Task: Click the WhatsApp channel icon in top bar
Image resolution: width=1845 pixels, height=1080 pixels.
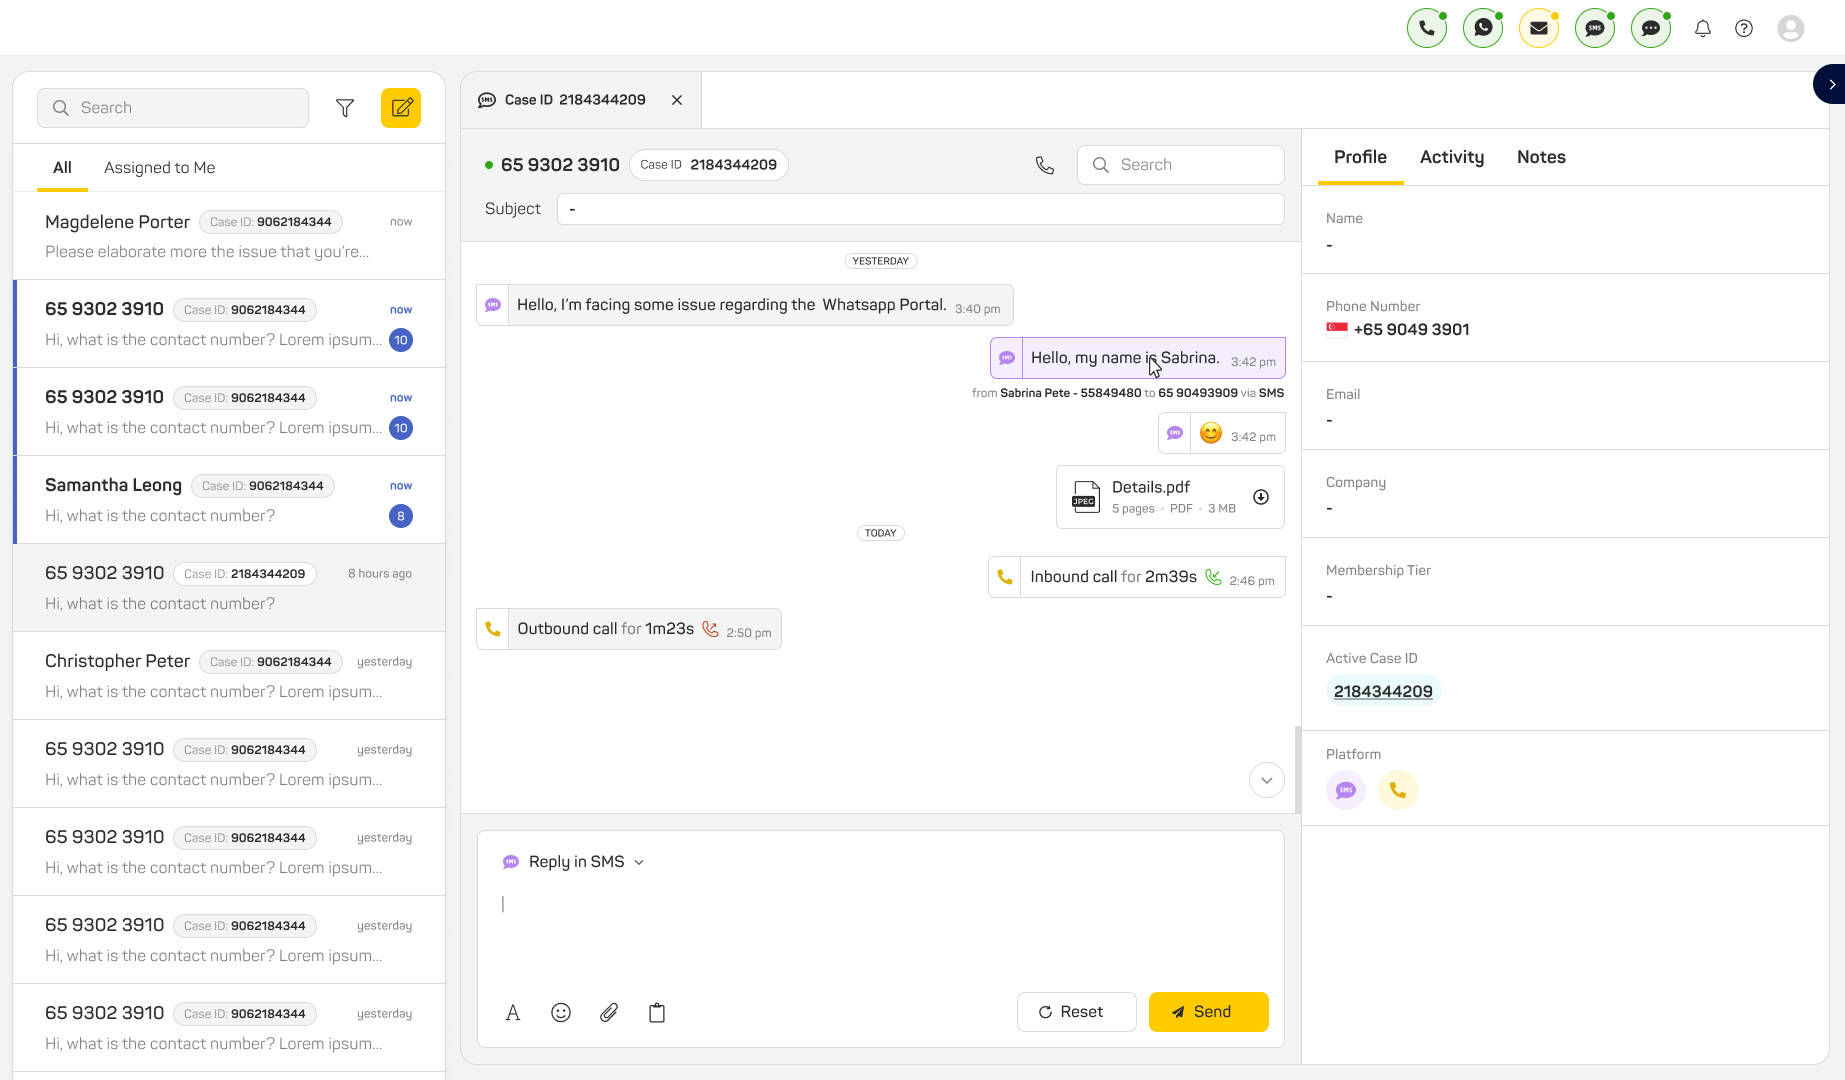Action: (x=1483, y=28)
